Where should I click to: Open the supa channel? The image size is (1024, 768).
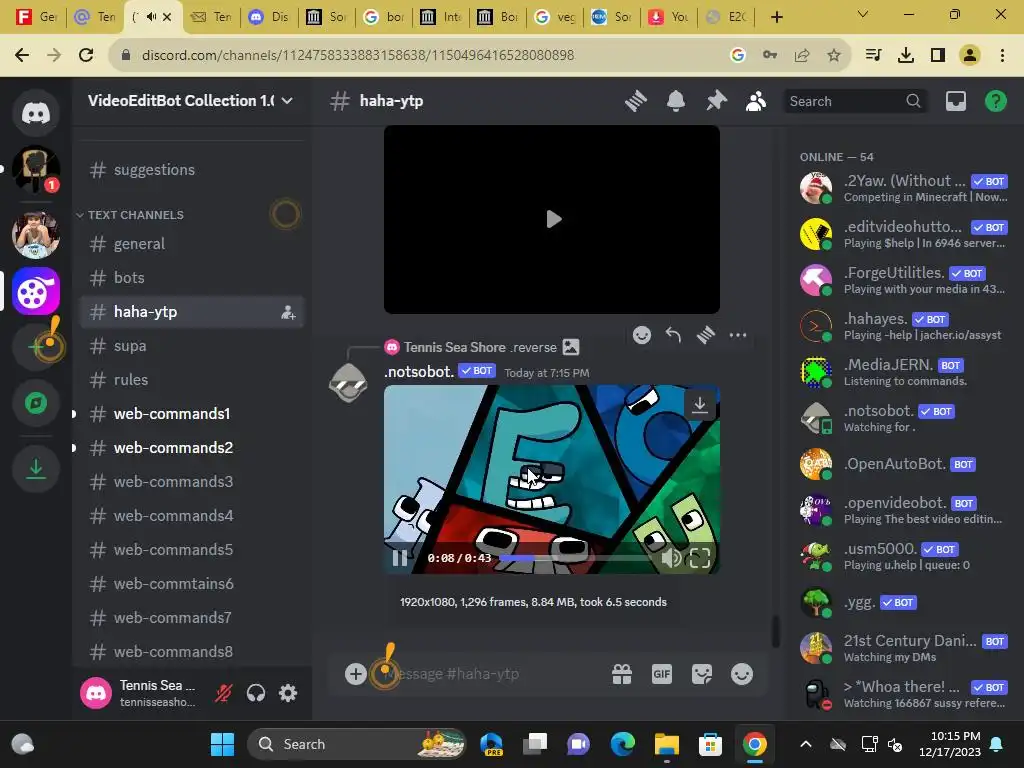click(x=191, y=346)
